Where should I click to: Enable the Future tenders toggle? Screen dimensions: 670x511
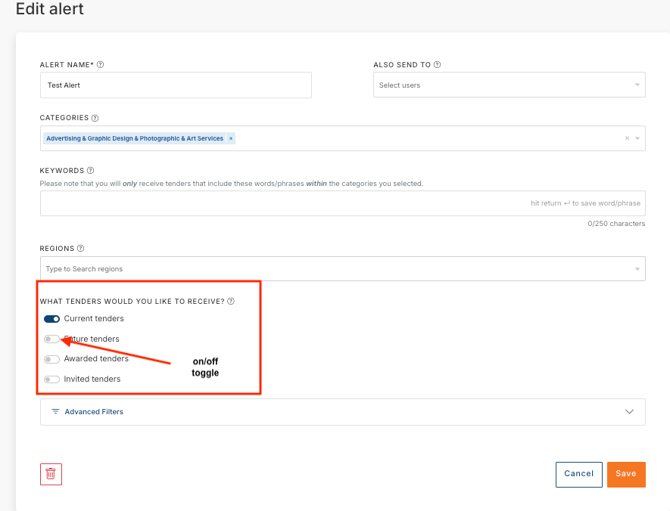(x=52, y=339)
